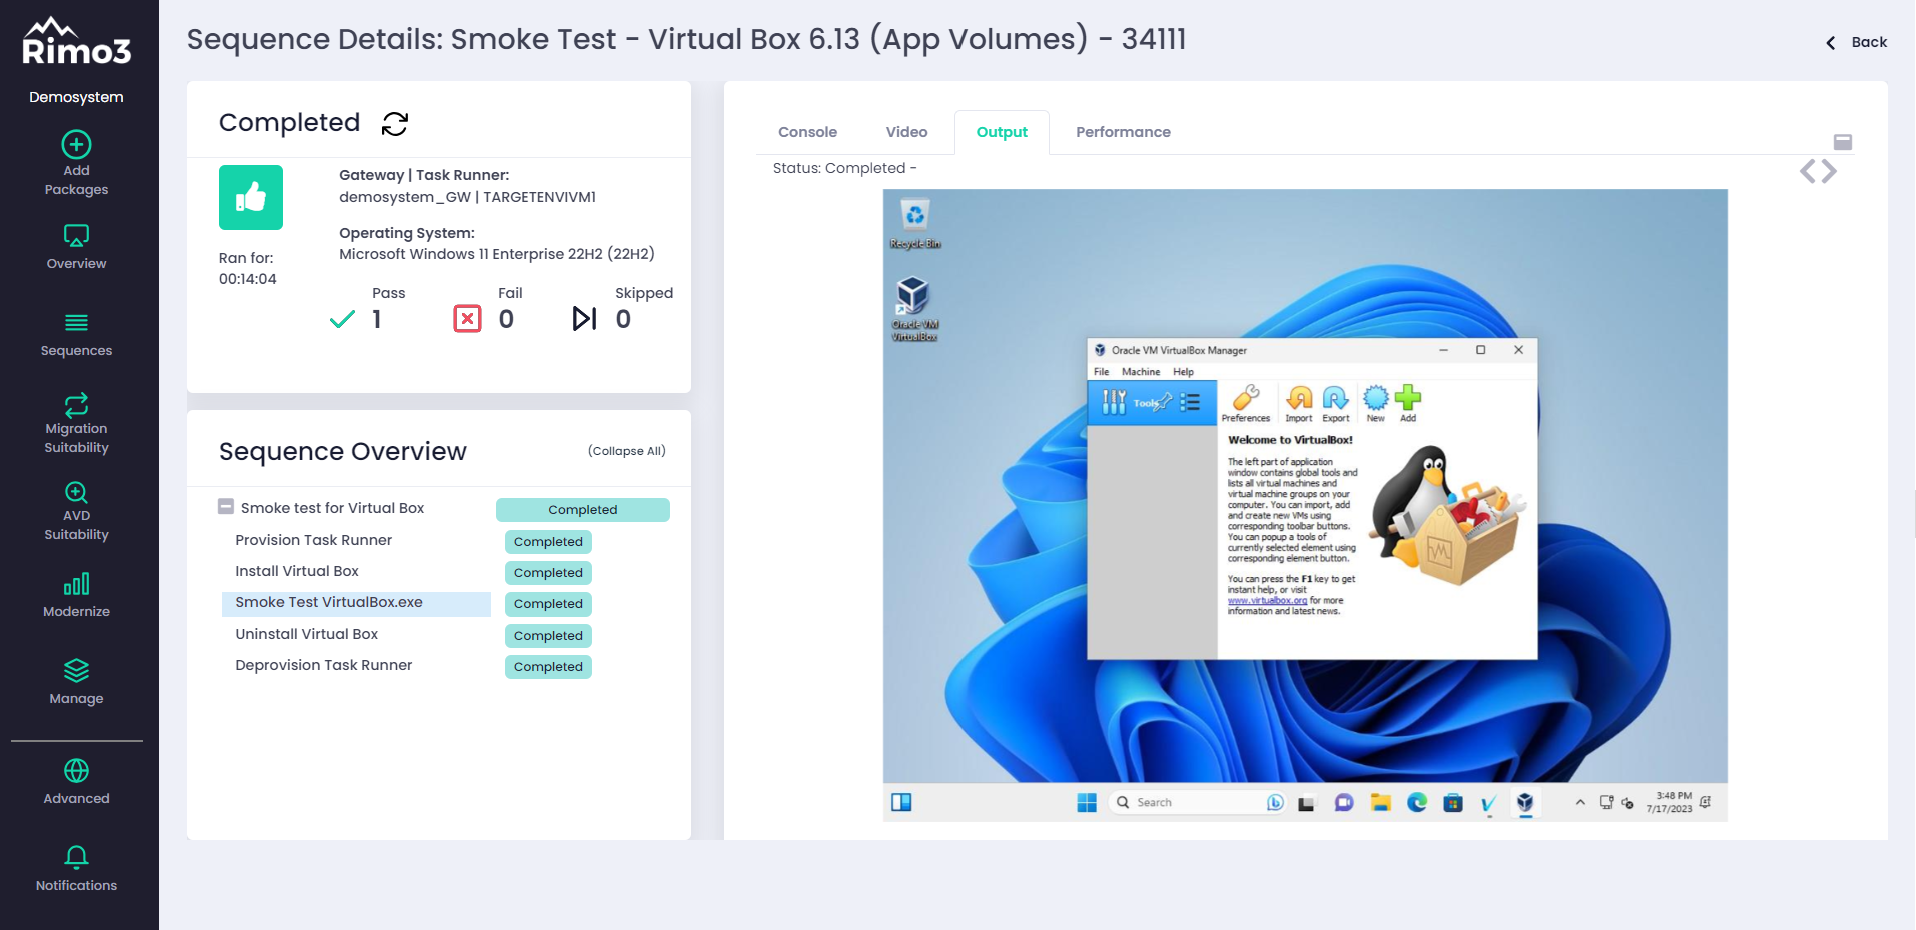Open AVD Suitability section
The image size is (1916, 930).
[x=76, y=511]
